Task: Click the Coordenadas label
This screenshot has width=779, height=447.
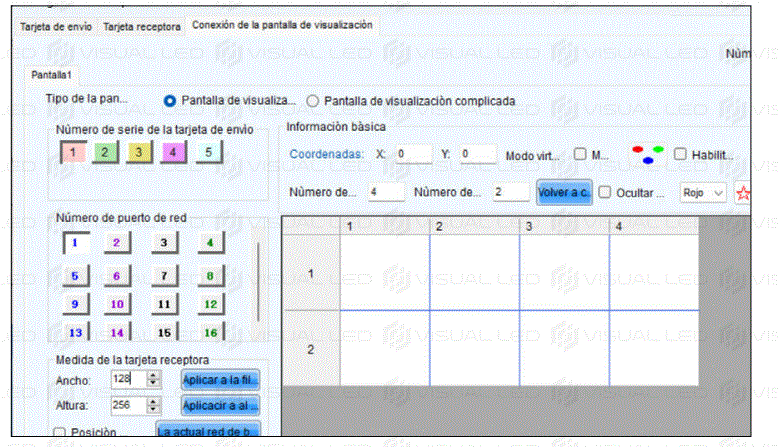Action: click(326, 154)
